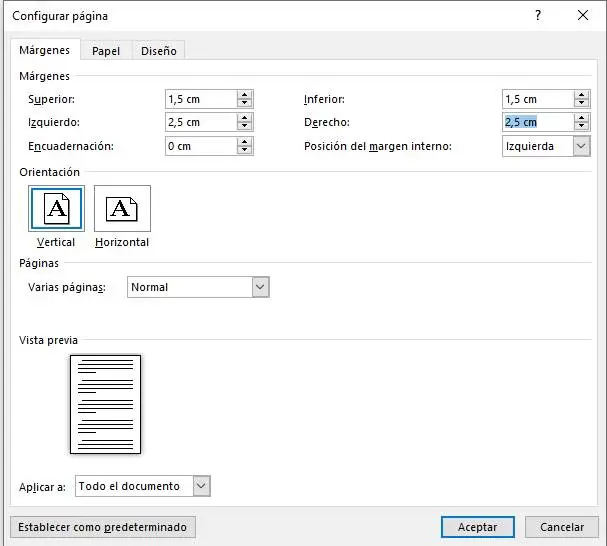Click in the Derecho margin field
This screenshot has width=607, height=546.
coord(538,122)
